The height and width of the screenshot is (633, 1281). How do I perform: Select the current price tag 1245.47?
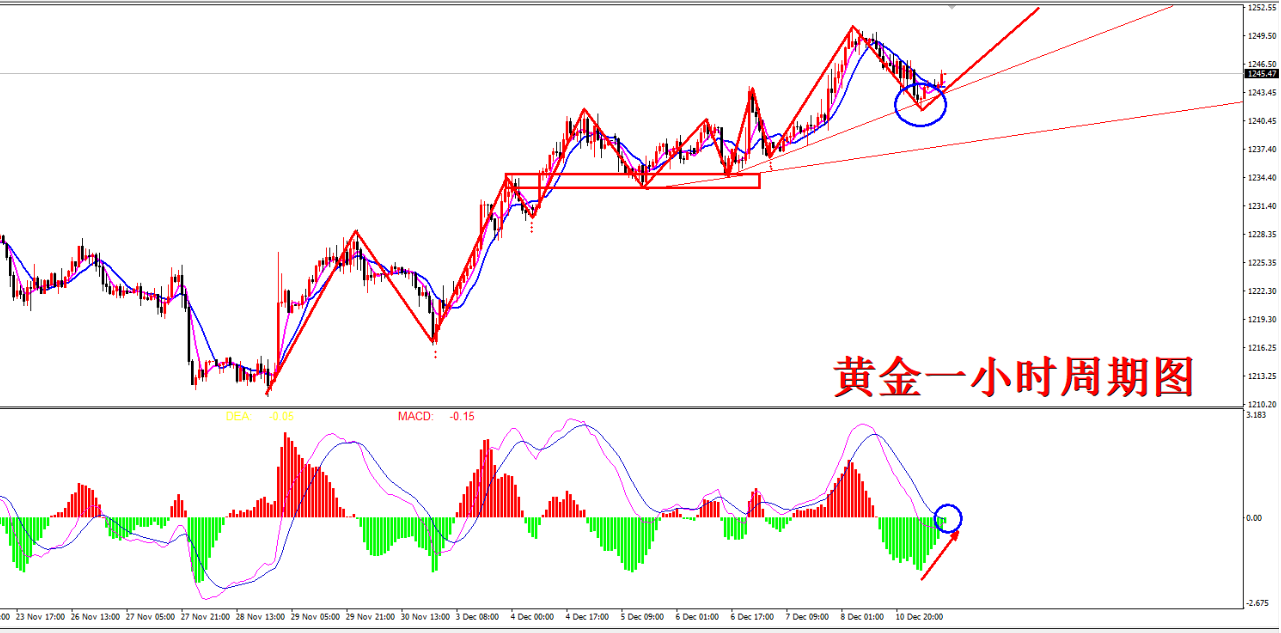pyautogui.click(x=1262, y=73)
